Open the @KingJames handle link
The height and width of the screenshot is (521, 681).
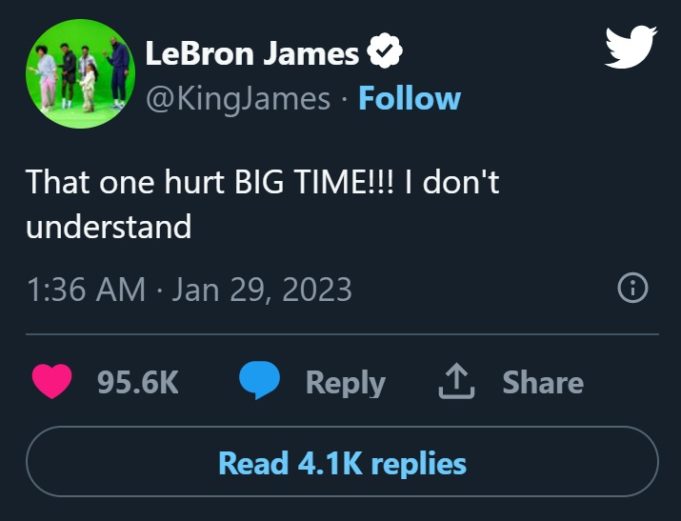[x=238, y=98]
